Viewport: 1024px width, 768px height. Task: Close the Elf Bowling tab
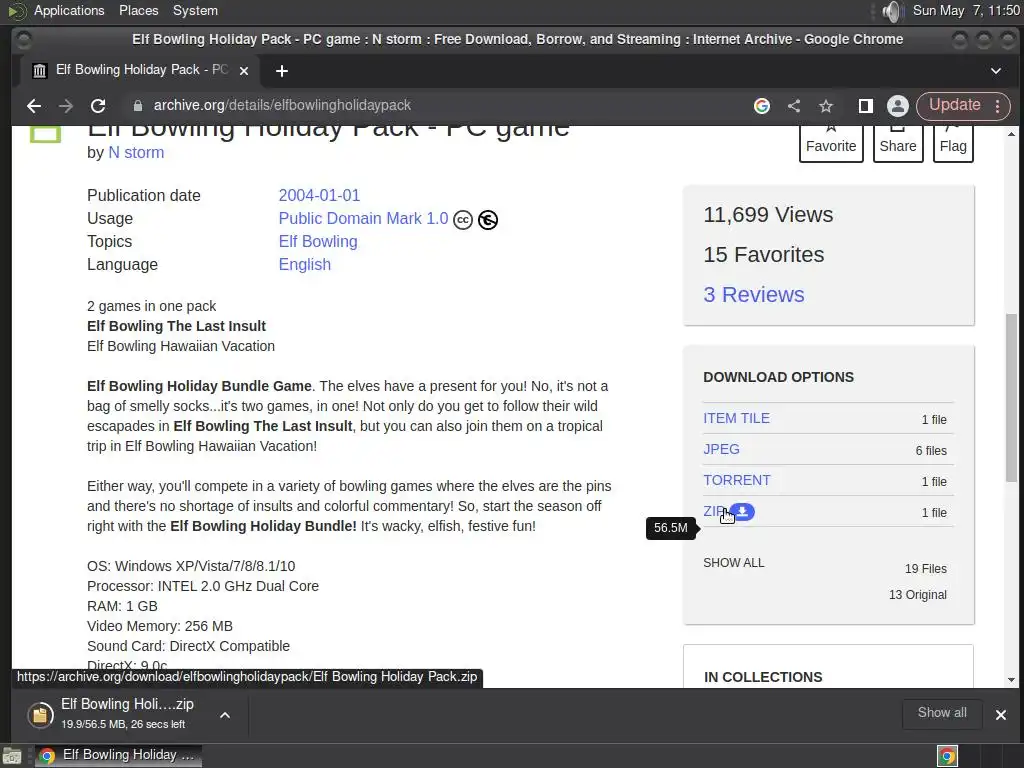click(244, 71)
